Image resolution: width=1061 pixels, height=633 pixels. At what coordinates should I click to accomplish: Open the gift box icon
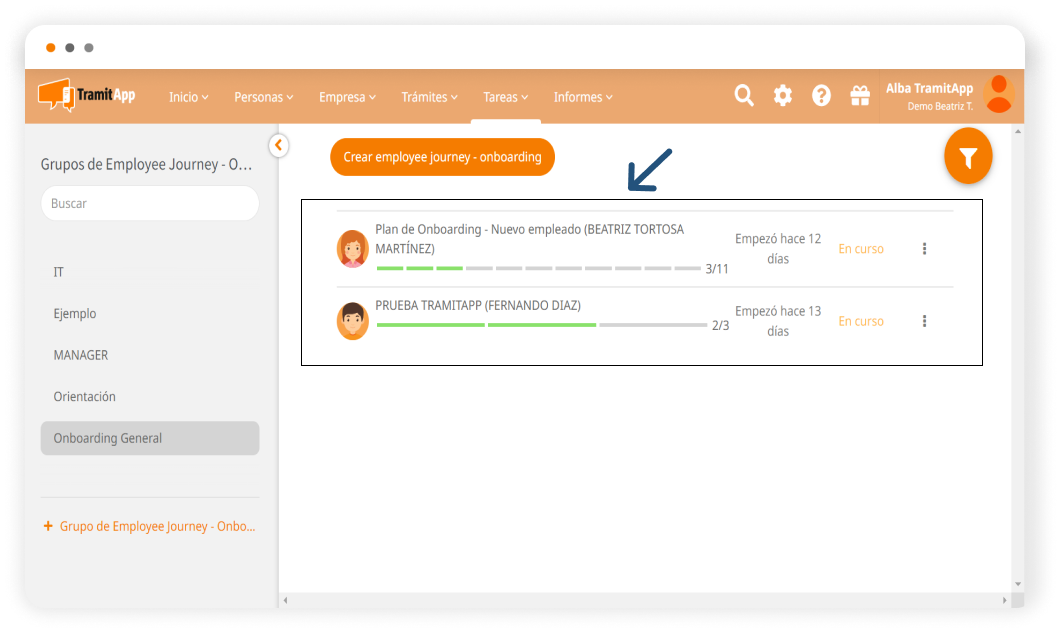click(859, 96)
